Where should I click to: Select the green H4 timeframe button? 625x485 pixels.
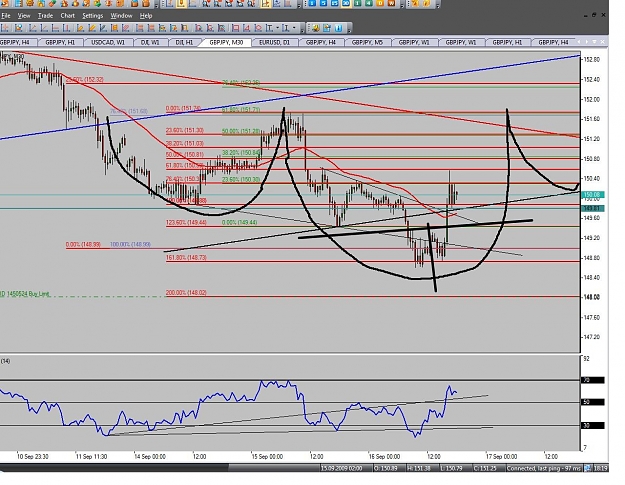(369, 4)
